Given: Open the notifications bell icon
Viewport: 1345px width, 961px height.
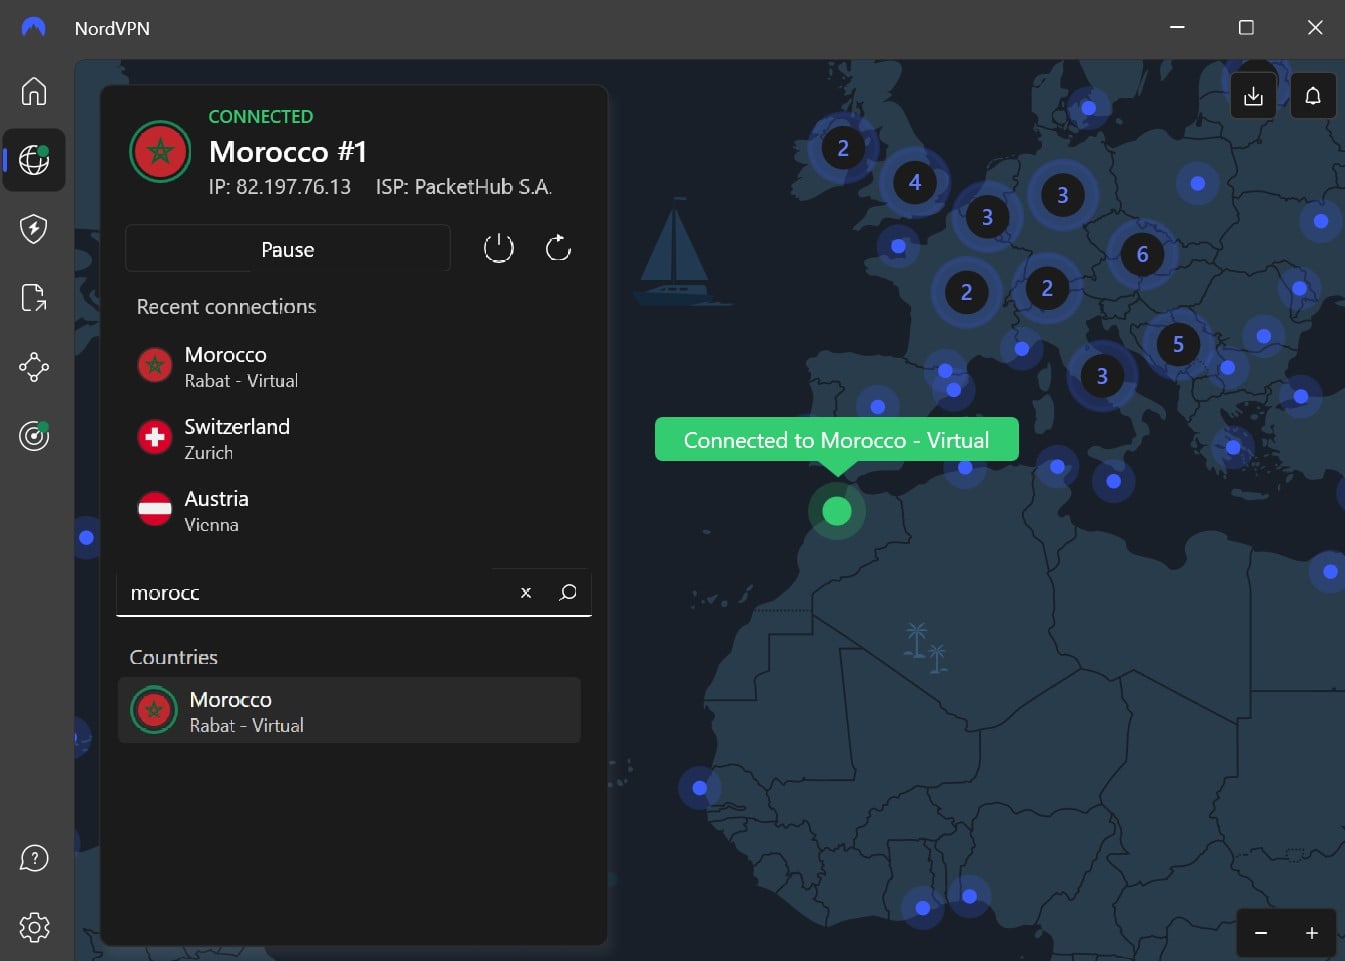Looking at the screenshot, I should point(1313,95).
